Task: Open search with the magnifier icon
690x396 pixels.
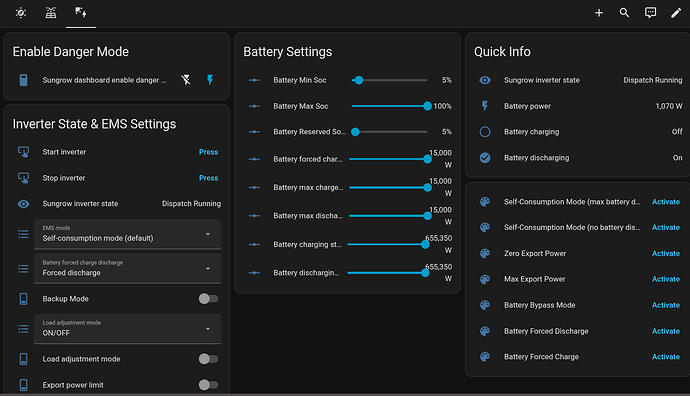Action: pyautogui.click(x=624, y=13)
